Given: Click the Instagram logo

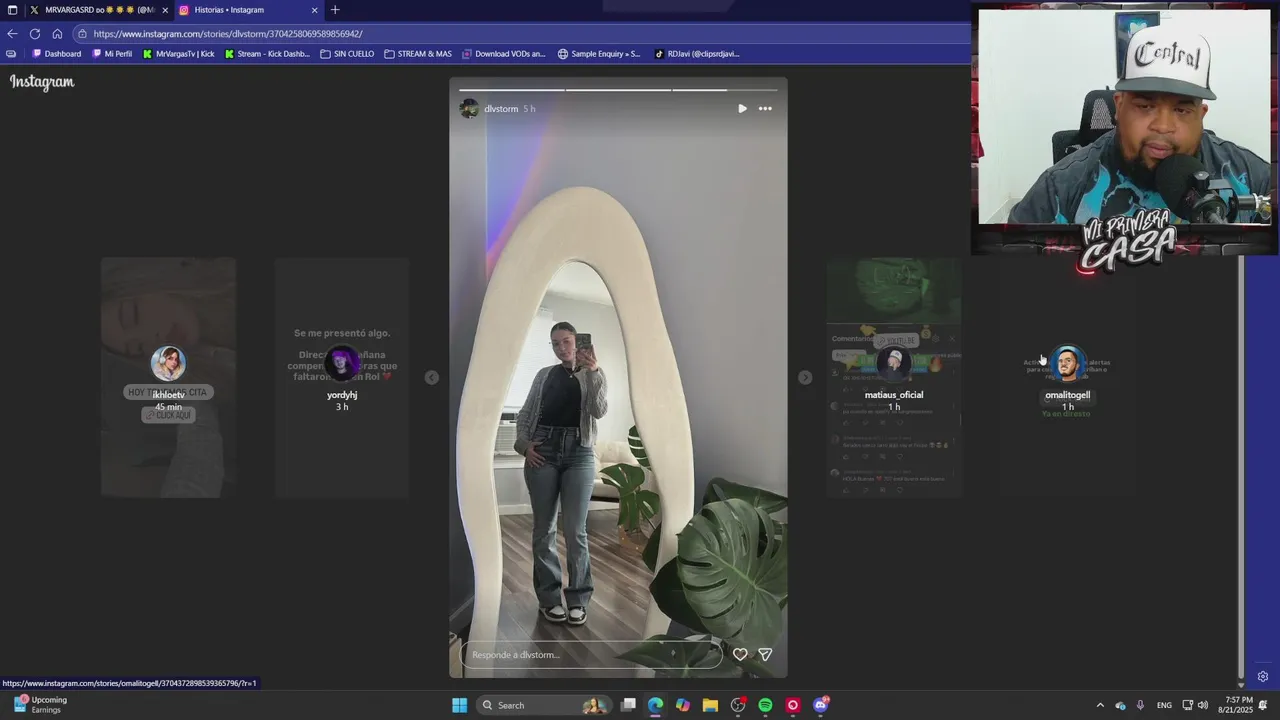Looking at the screenshot, I should pyautogui.click(x=42, y=82).
